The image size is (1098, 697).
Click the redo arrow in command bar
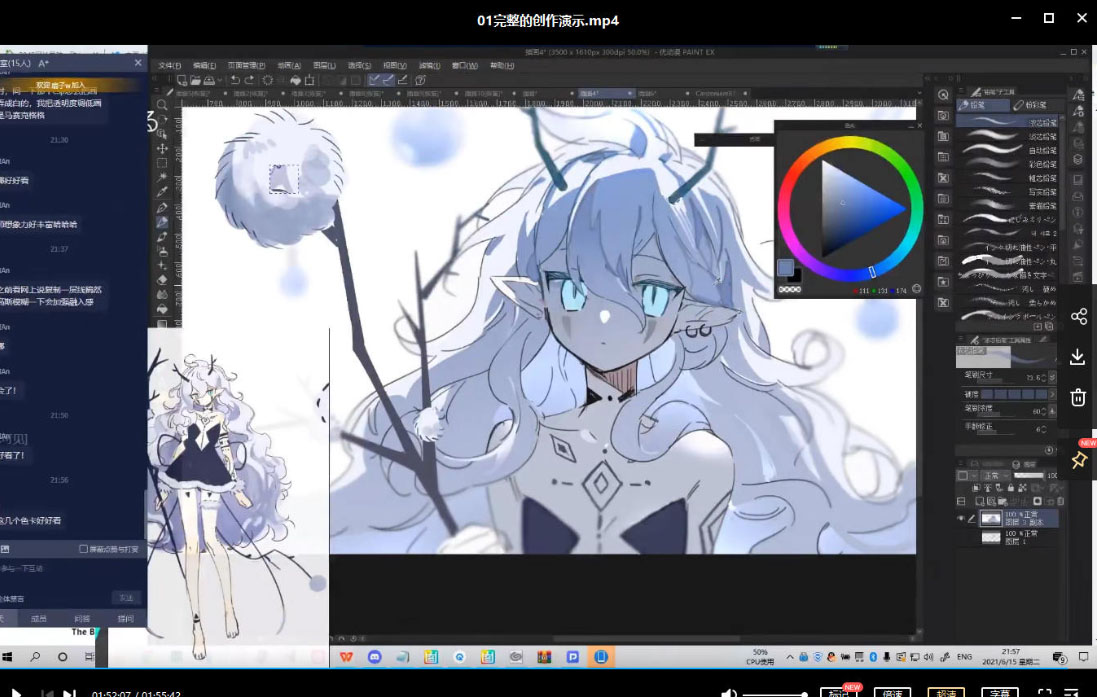click(x=249, y=81)
